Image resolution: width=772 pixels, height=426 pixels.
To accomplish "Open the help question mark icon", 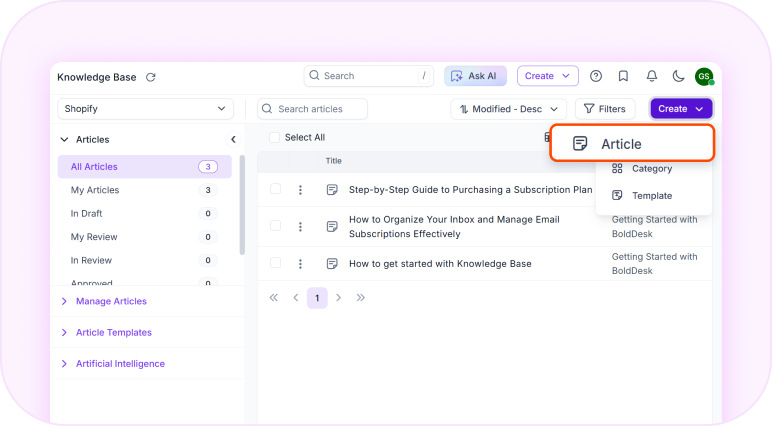I will pos(596,76).
